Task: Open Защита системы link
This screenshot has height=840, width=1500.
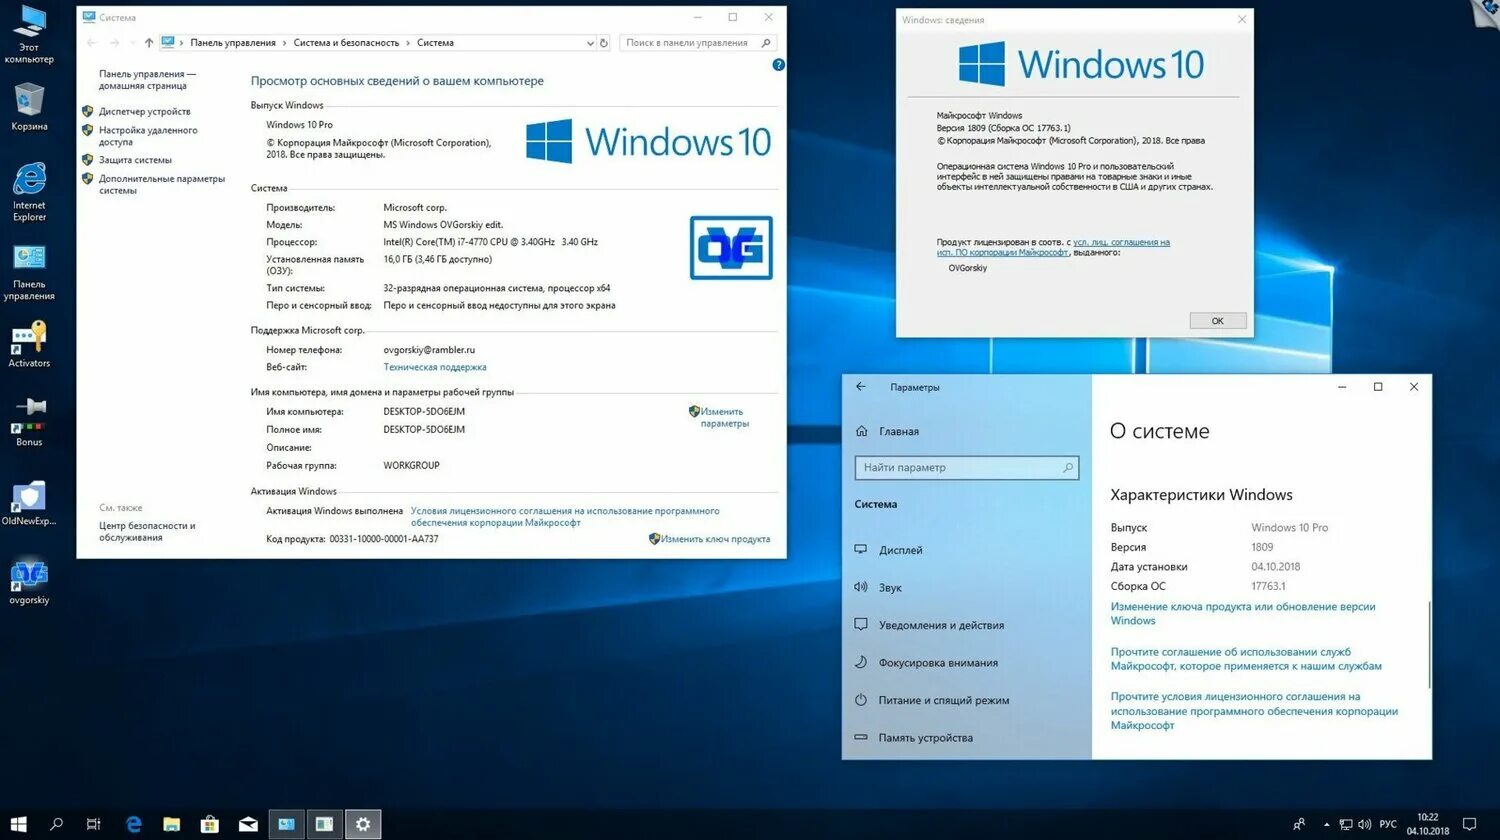Action: (135, 160)
